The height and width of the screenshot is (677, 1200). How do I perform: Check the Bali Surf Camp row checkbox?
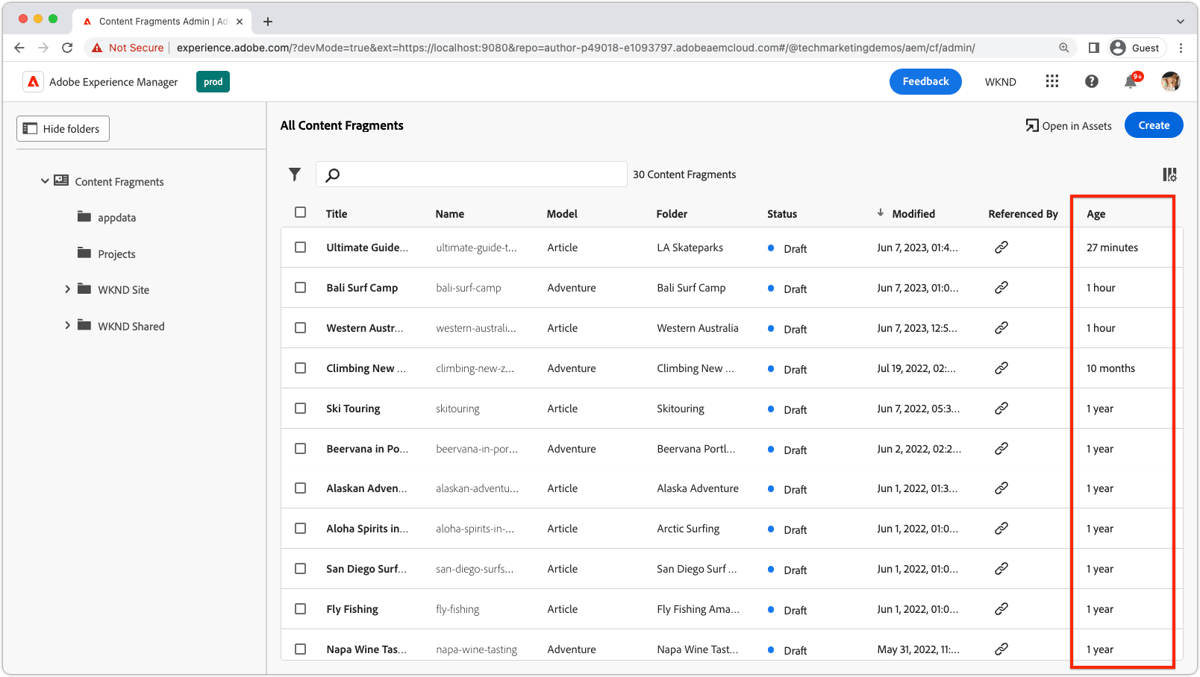pyautogui.click(x=300, y=287)
